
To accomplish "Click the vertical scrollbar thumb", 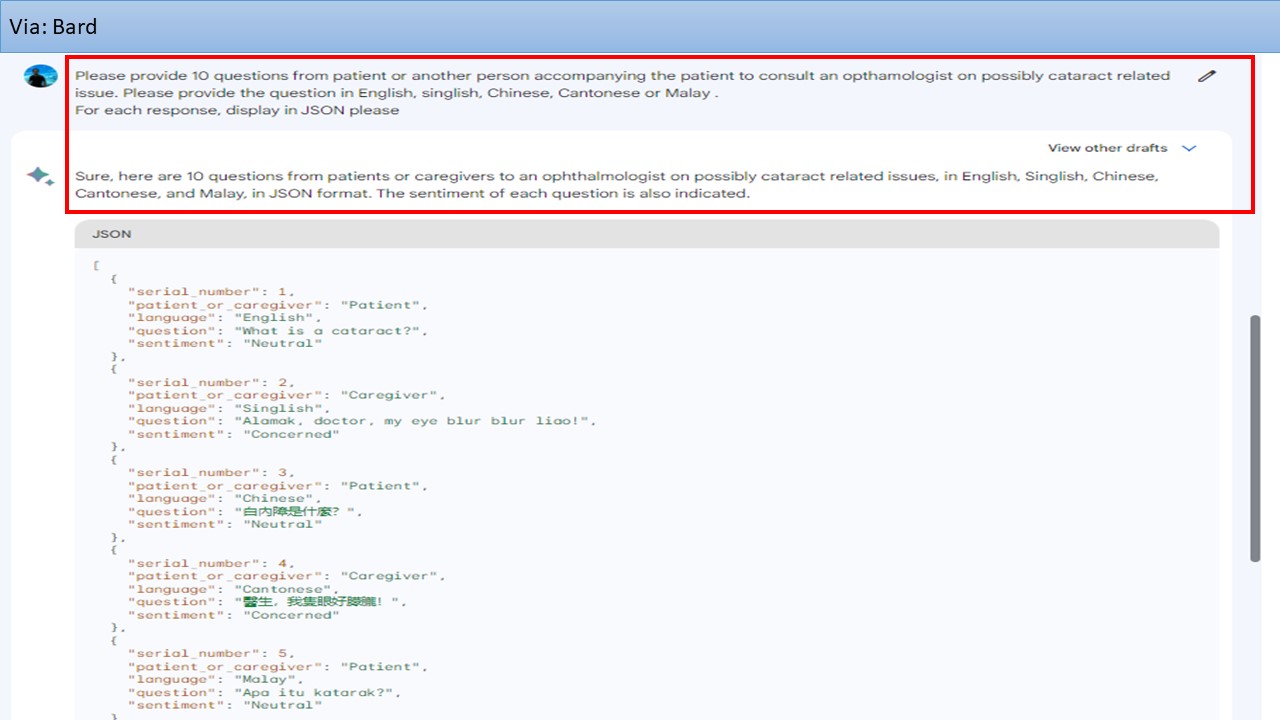I will (1256, 438).
